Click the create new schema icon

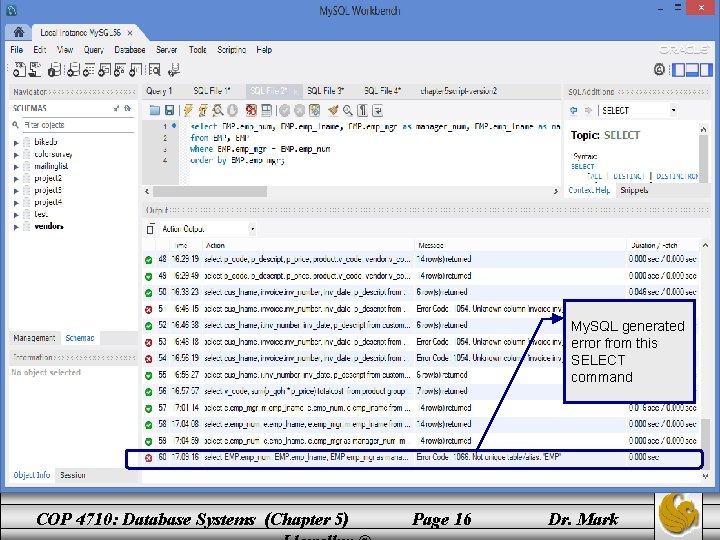[x=73, y=69]
